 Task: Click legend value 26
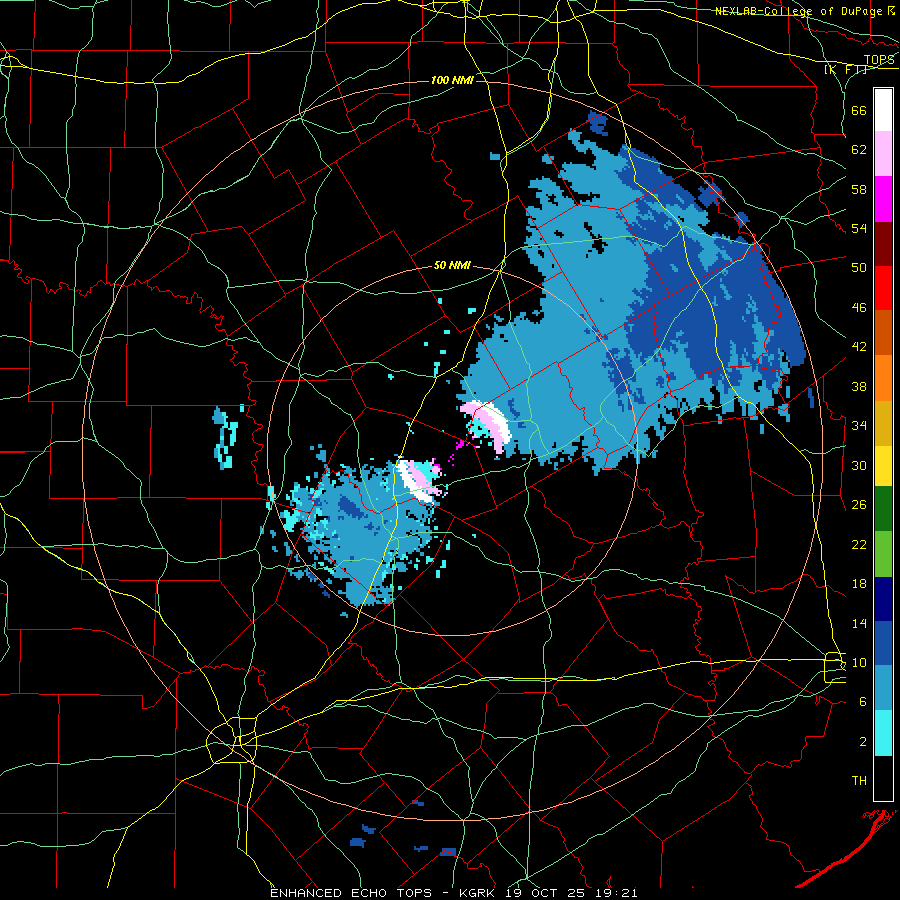tap(859, 505)
